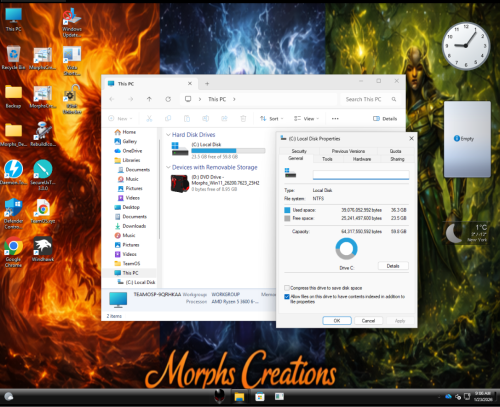Uncheck Allow files to be indexed
Screen dimensions: 500x407
(x=287, y=297)
